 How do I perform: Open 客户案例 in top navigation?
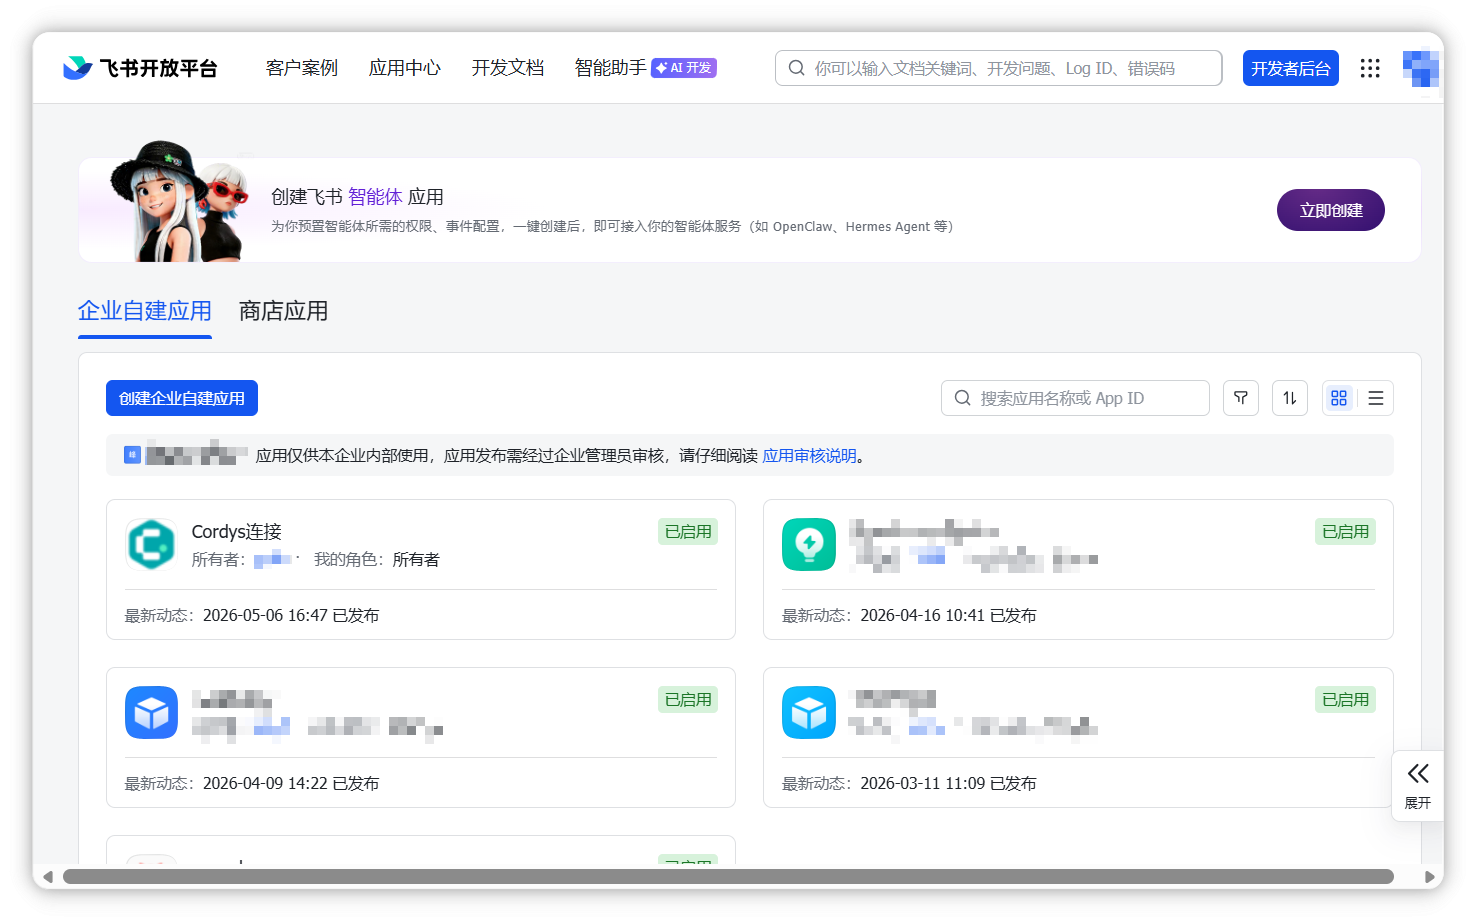pos(302,68)
